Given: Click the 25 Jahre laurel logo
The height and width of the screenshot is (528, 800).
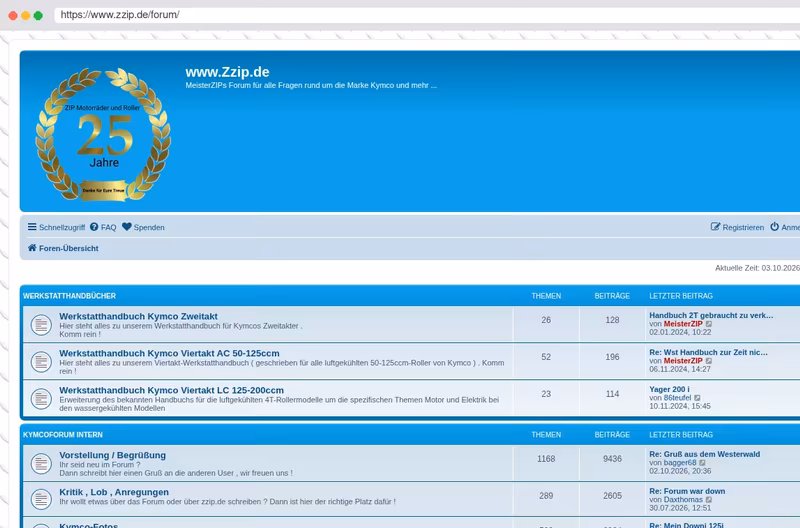Looking at the screenshot, I should [103, 135].
